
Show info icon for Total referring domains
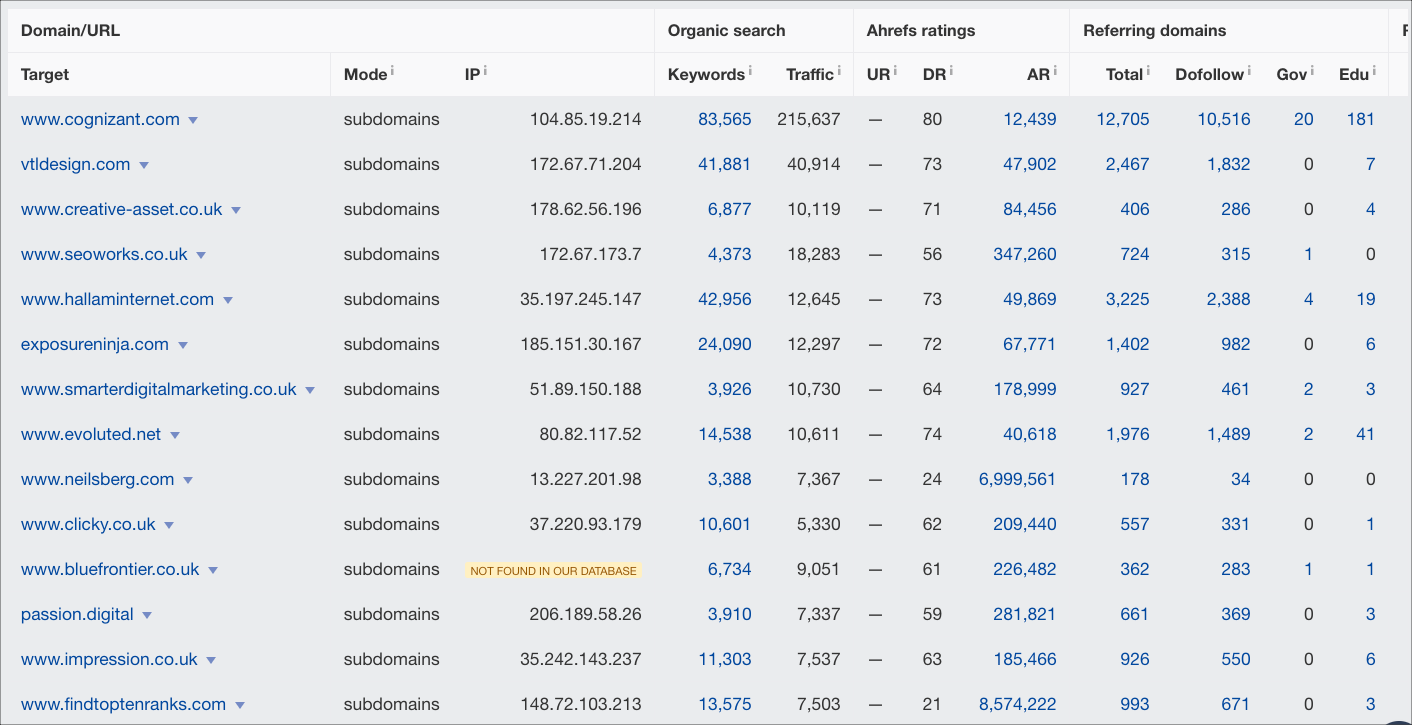(x=1147, y=71)
